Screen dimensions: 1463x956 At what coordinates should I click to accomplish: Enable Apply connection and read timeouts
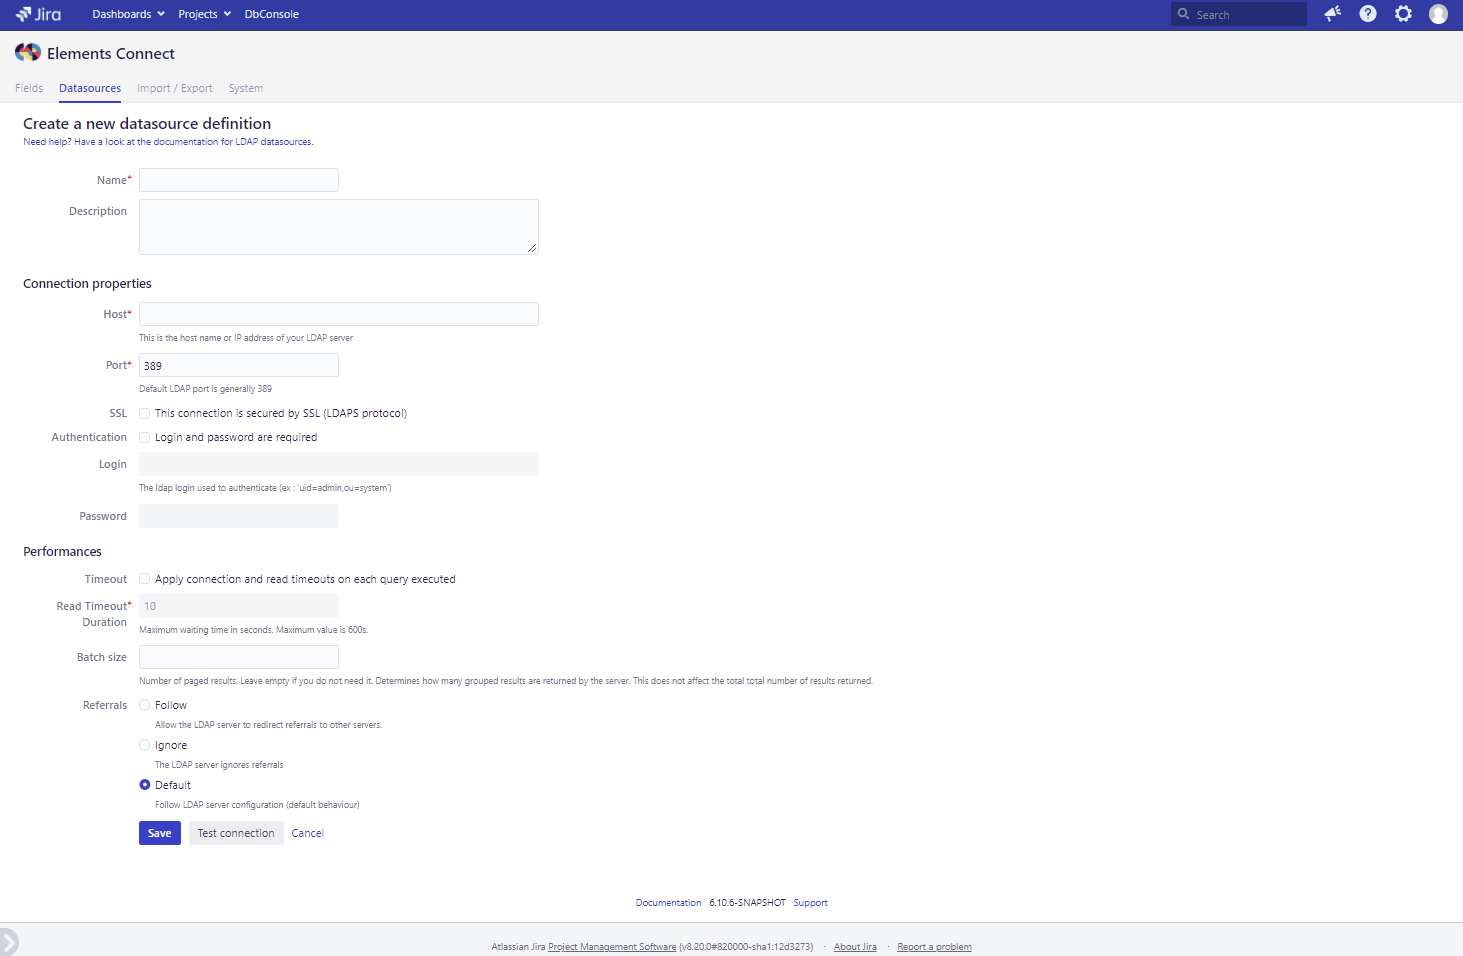click(x=145, y=579)
